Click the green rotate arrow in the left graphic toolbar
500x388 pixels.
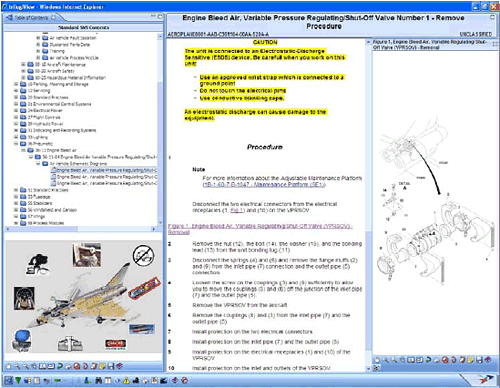point(60,366)
